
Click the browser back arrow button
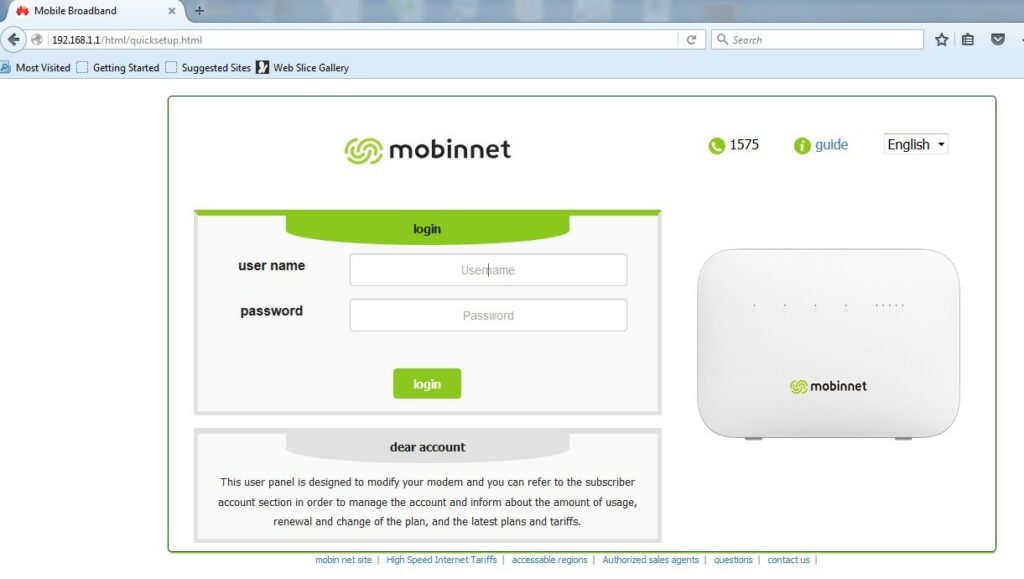13,40
